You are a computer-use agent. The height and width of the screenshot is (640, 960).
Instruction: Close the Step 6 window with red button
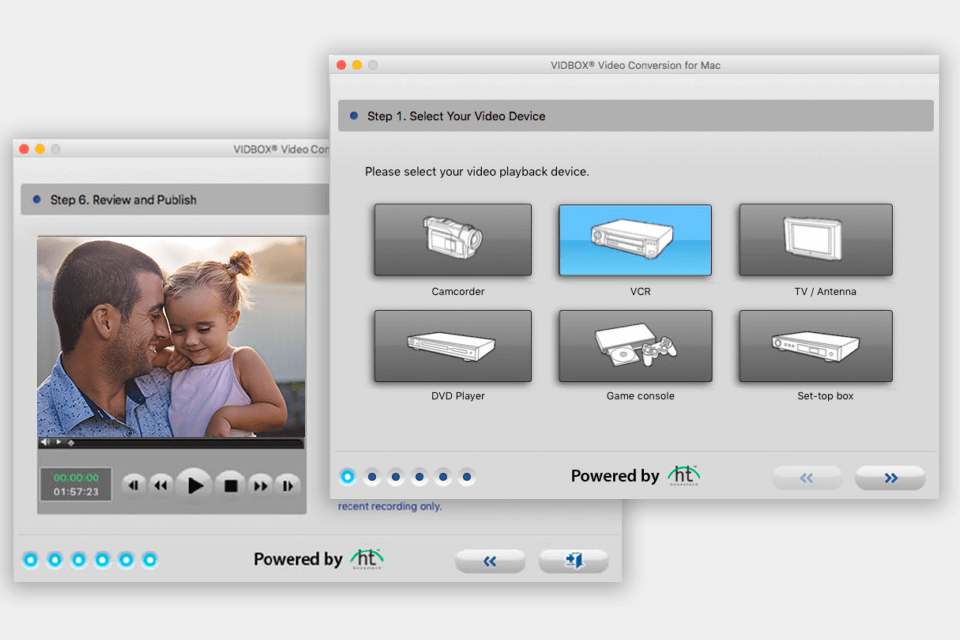tap(24, 149)
